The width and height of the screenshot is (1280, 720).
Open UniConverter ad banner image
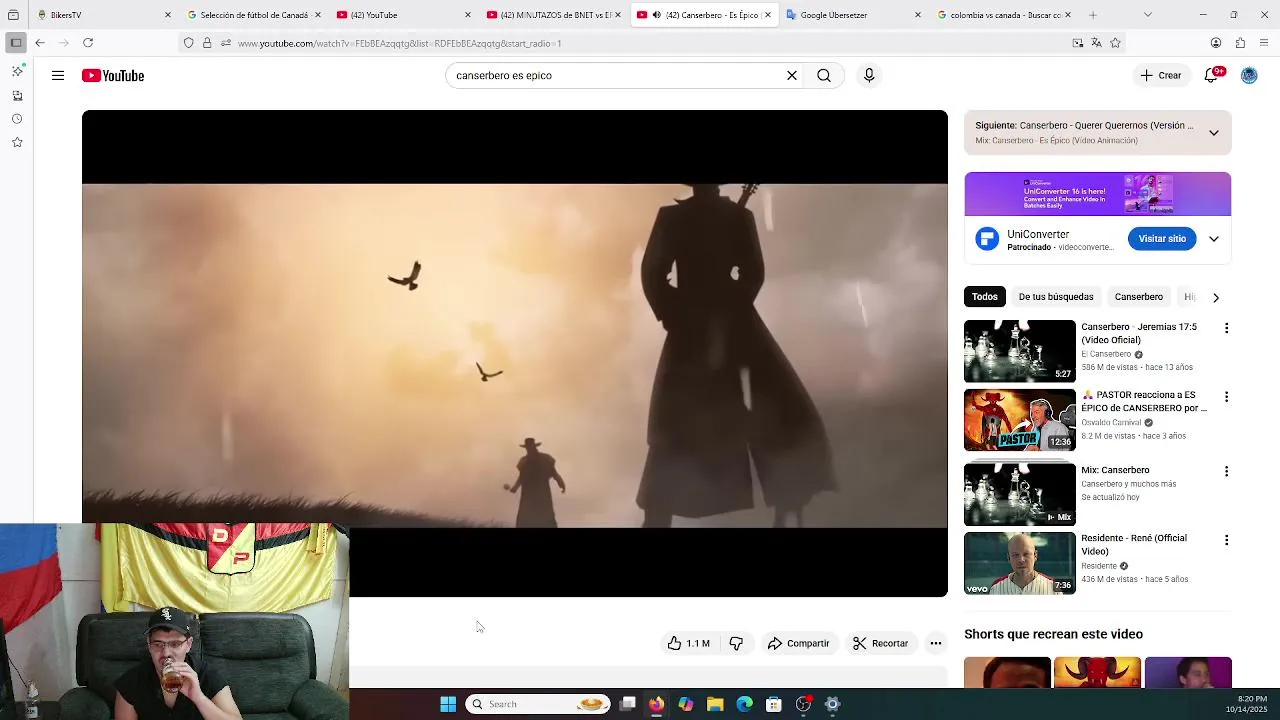[1098, 193]
